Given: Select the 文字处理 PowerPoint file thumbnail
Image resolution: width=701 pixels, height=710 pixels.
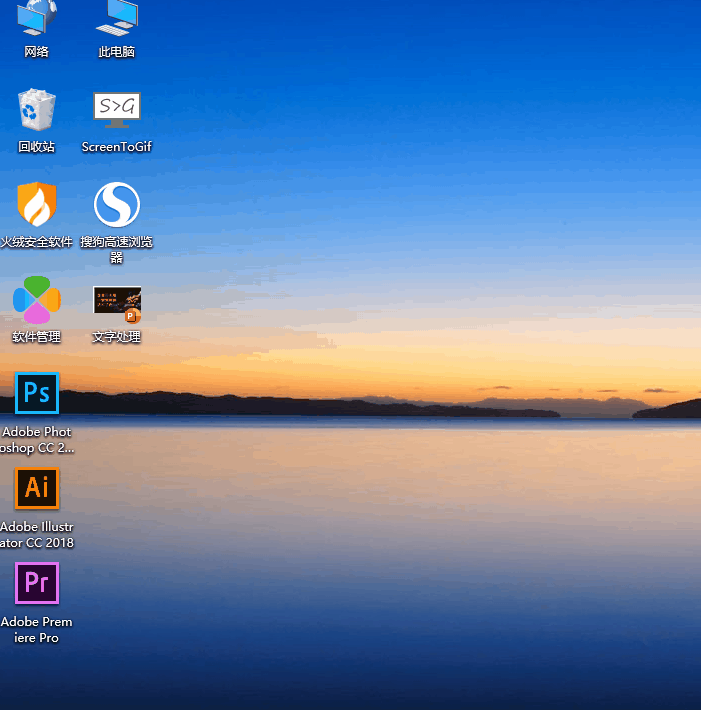Looking at the screenshot, I should point(117,304).
